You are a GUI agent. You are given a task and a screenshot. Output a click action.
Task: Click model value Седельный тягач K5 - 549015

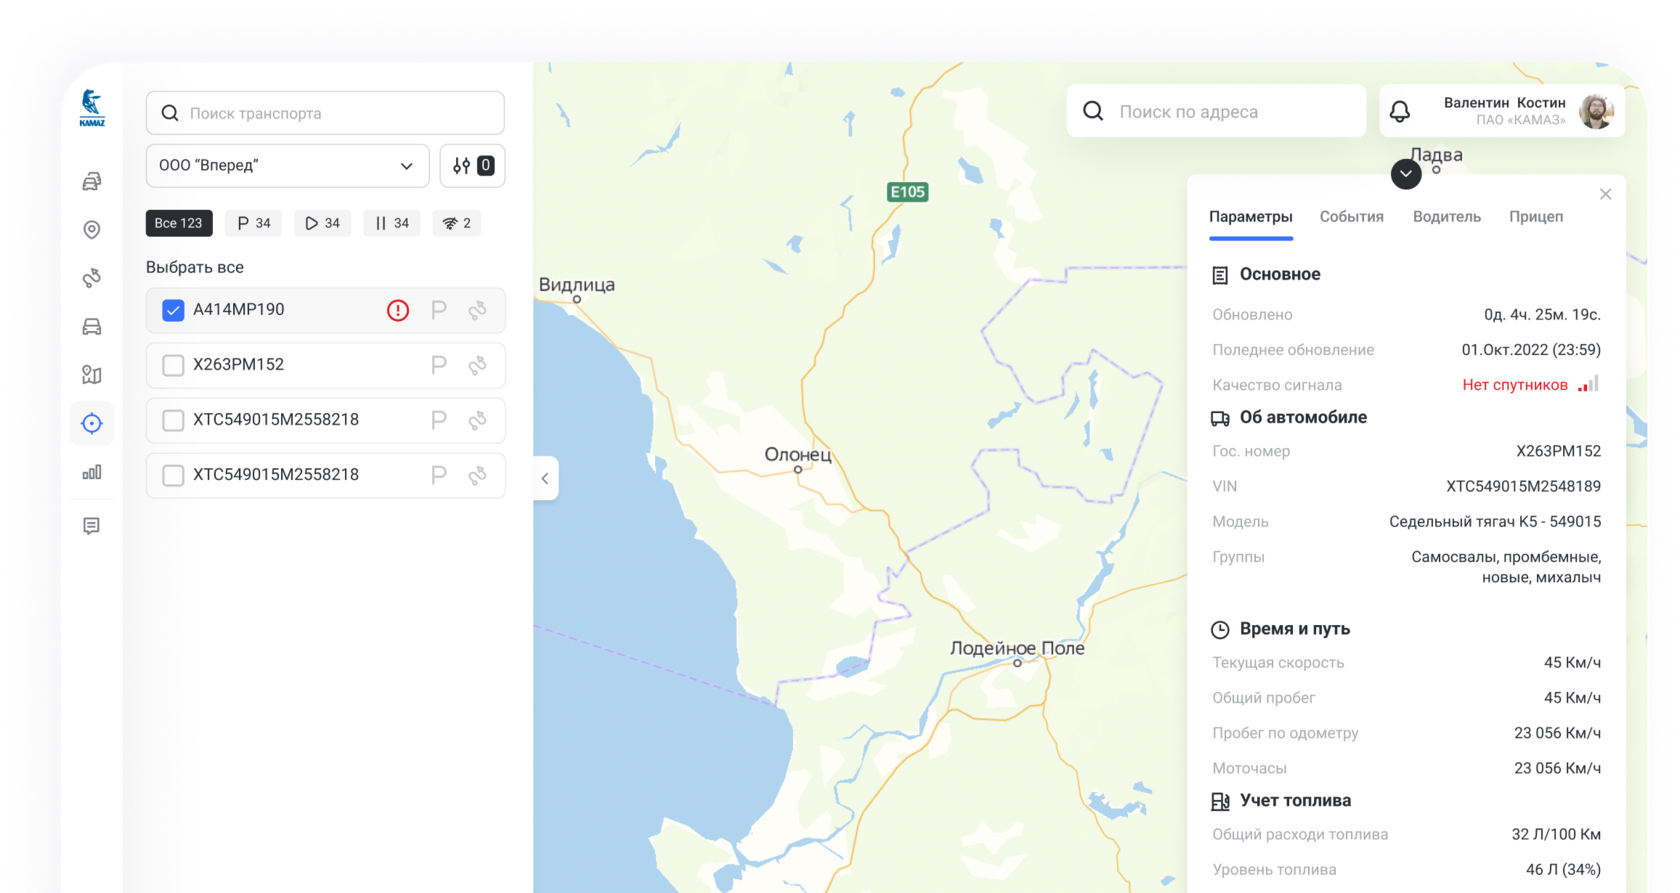(1495, 522)
